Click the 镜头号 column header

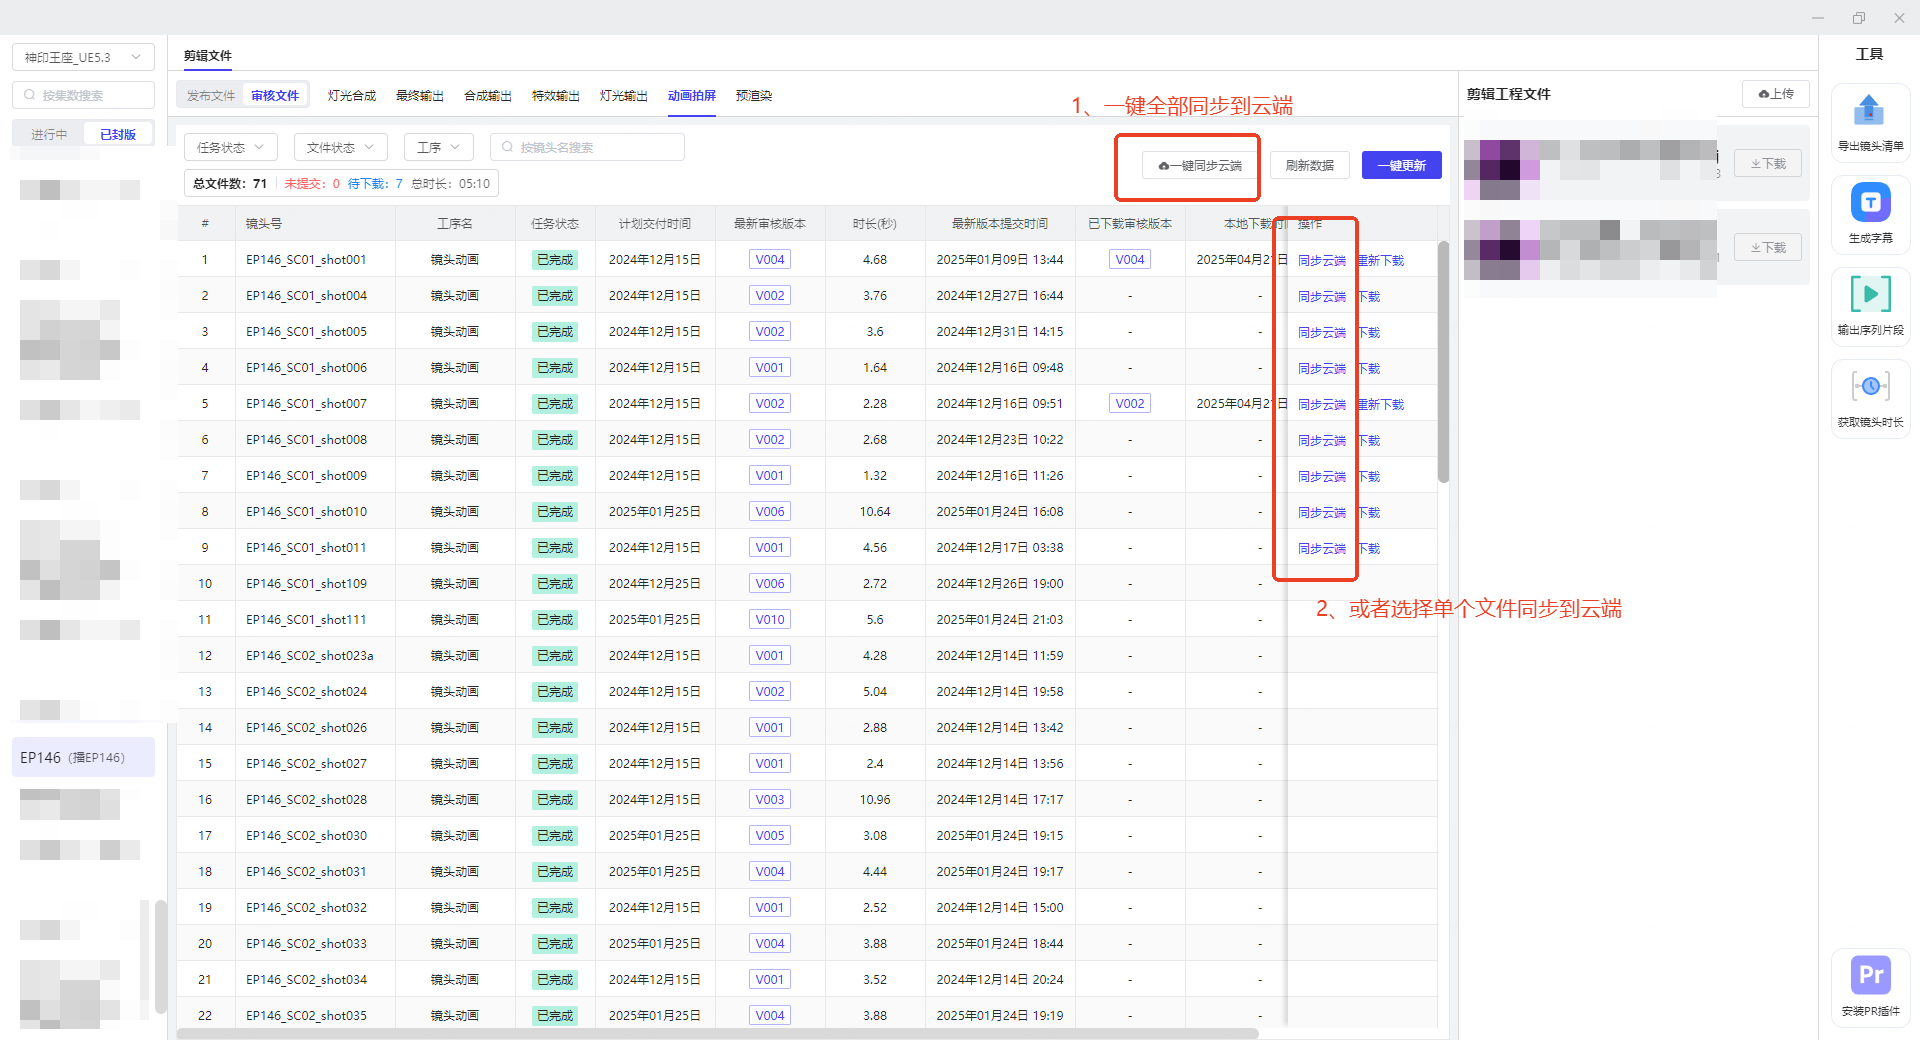[264, 224]
